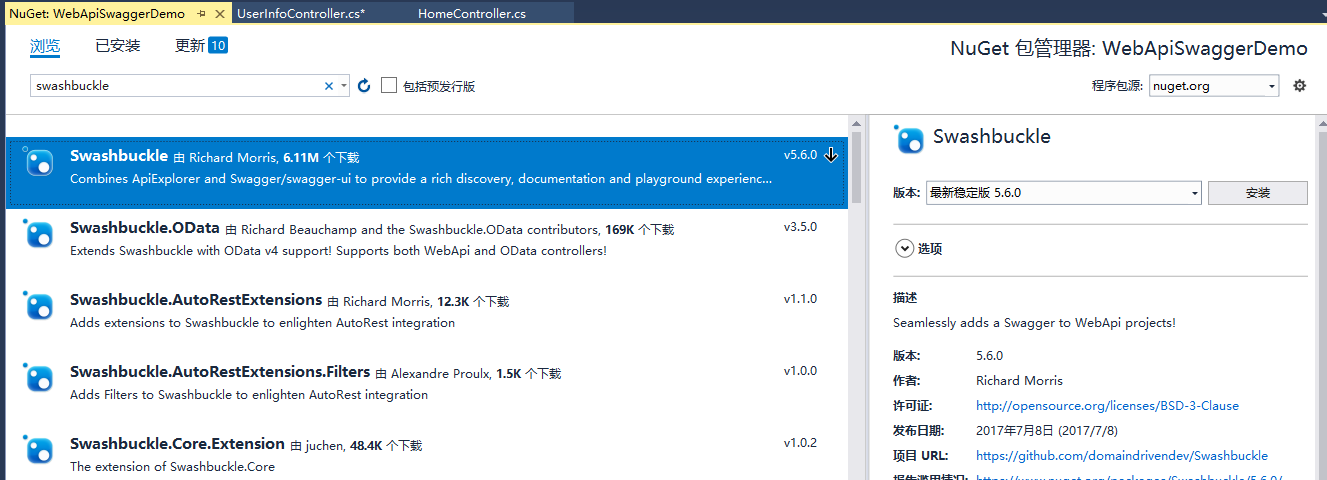Click Swashbuckle.AutoRestExtensions.Filters package icon

(38, 378)
